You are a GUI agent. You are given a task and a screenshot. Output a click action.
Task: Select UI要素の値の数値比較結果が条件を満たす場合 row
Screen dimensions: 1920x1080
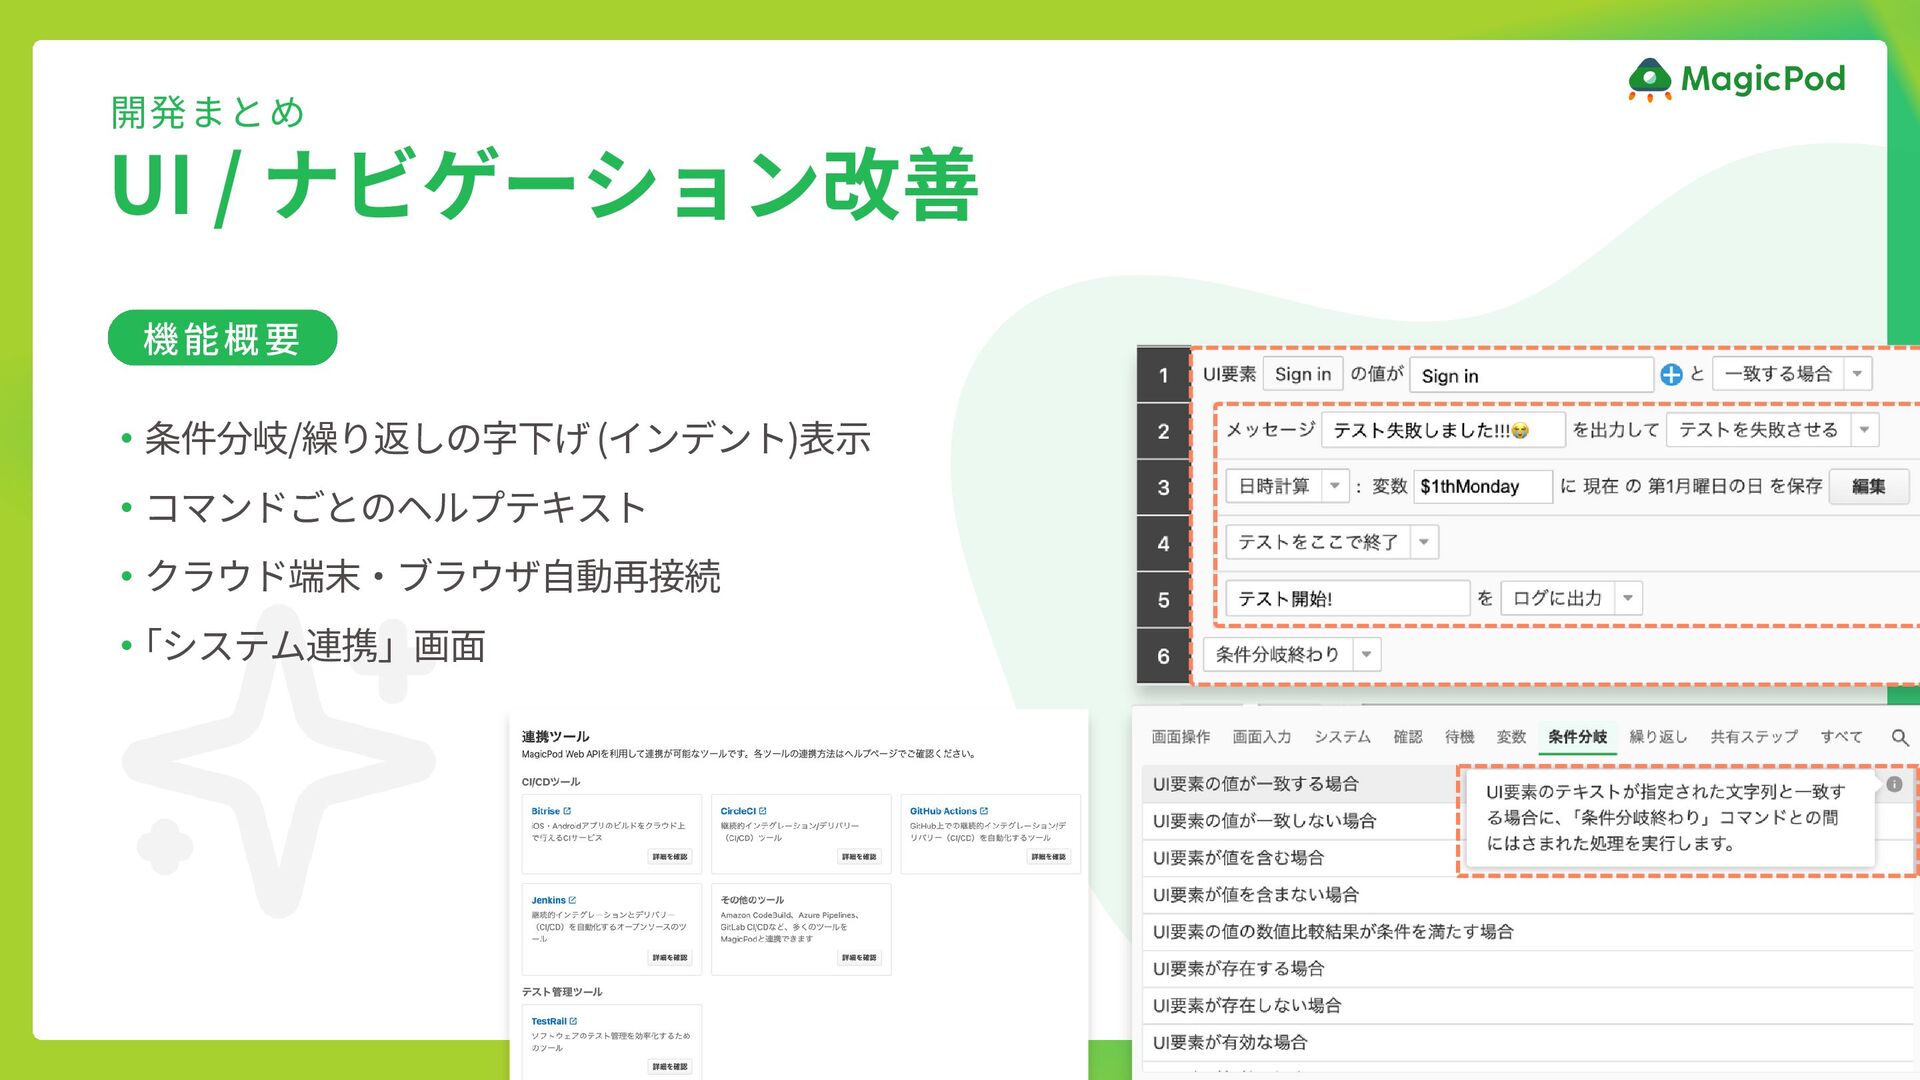point(1528,932)
